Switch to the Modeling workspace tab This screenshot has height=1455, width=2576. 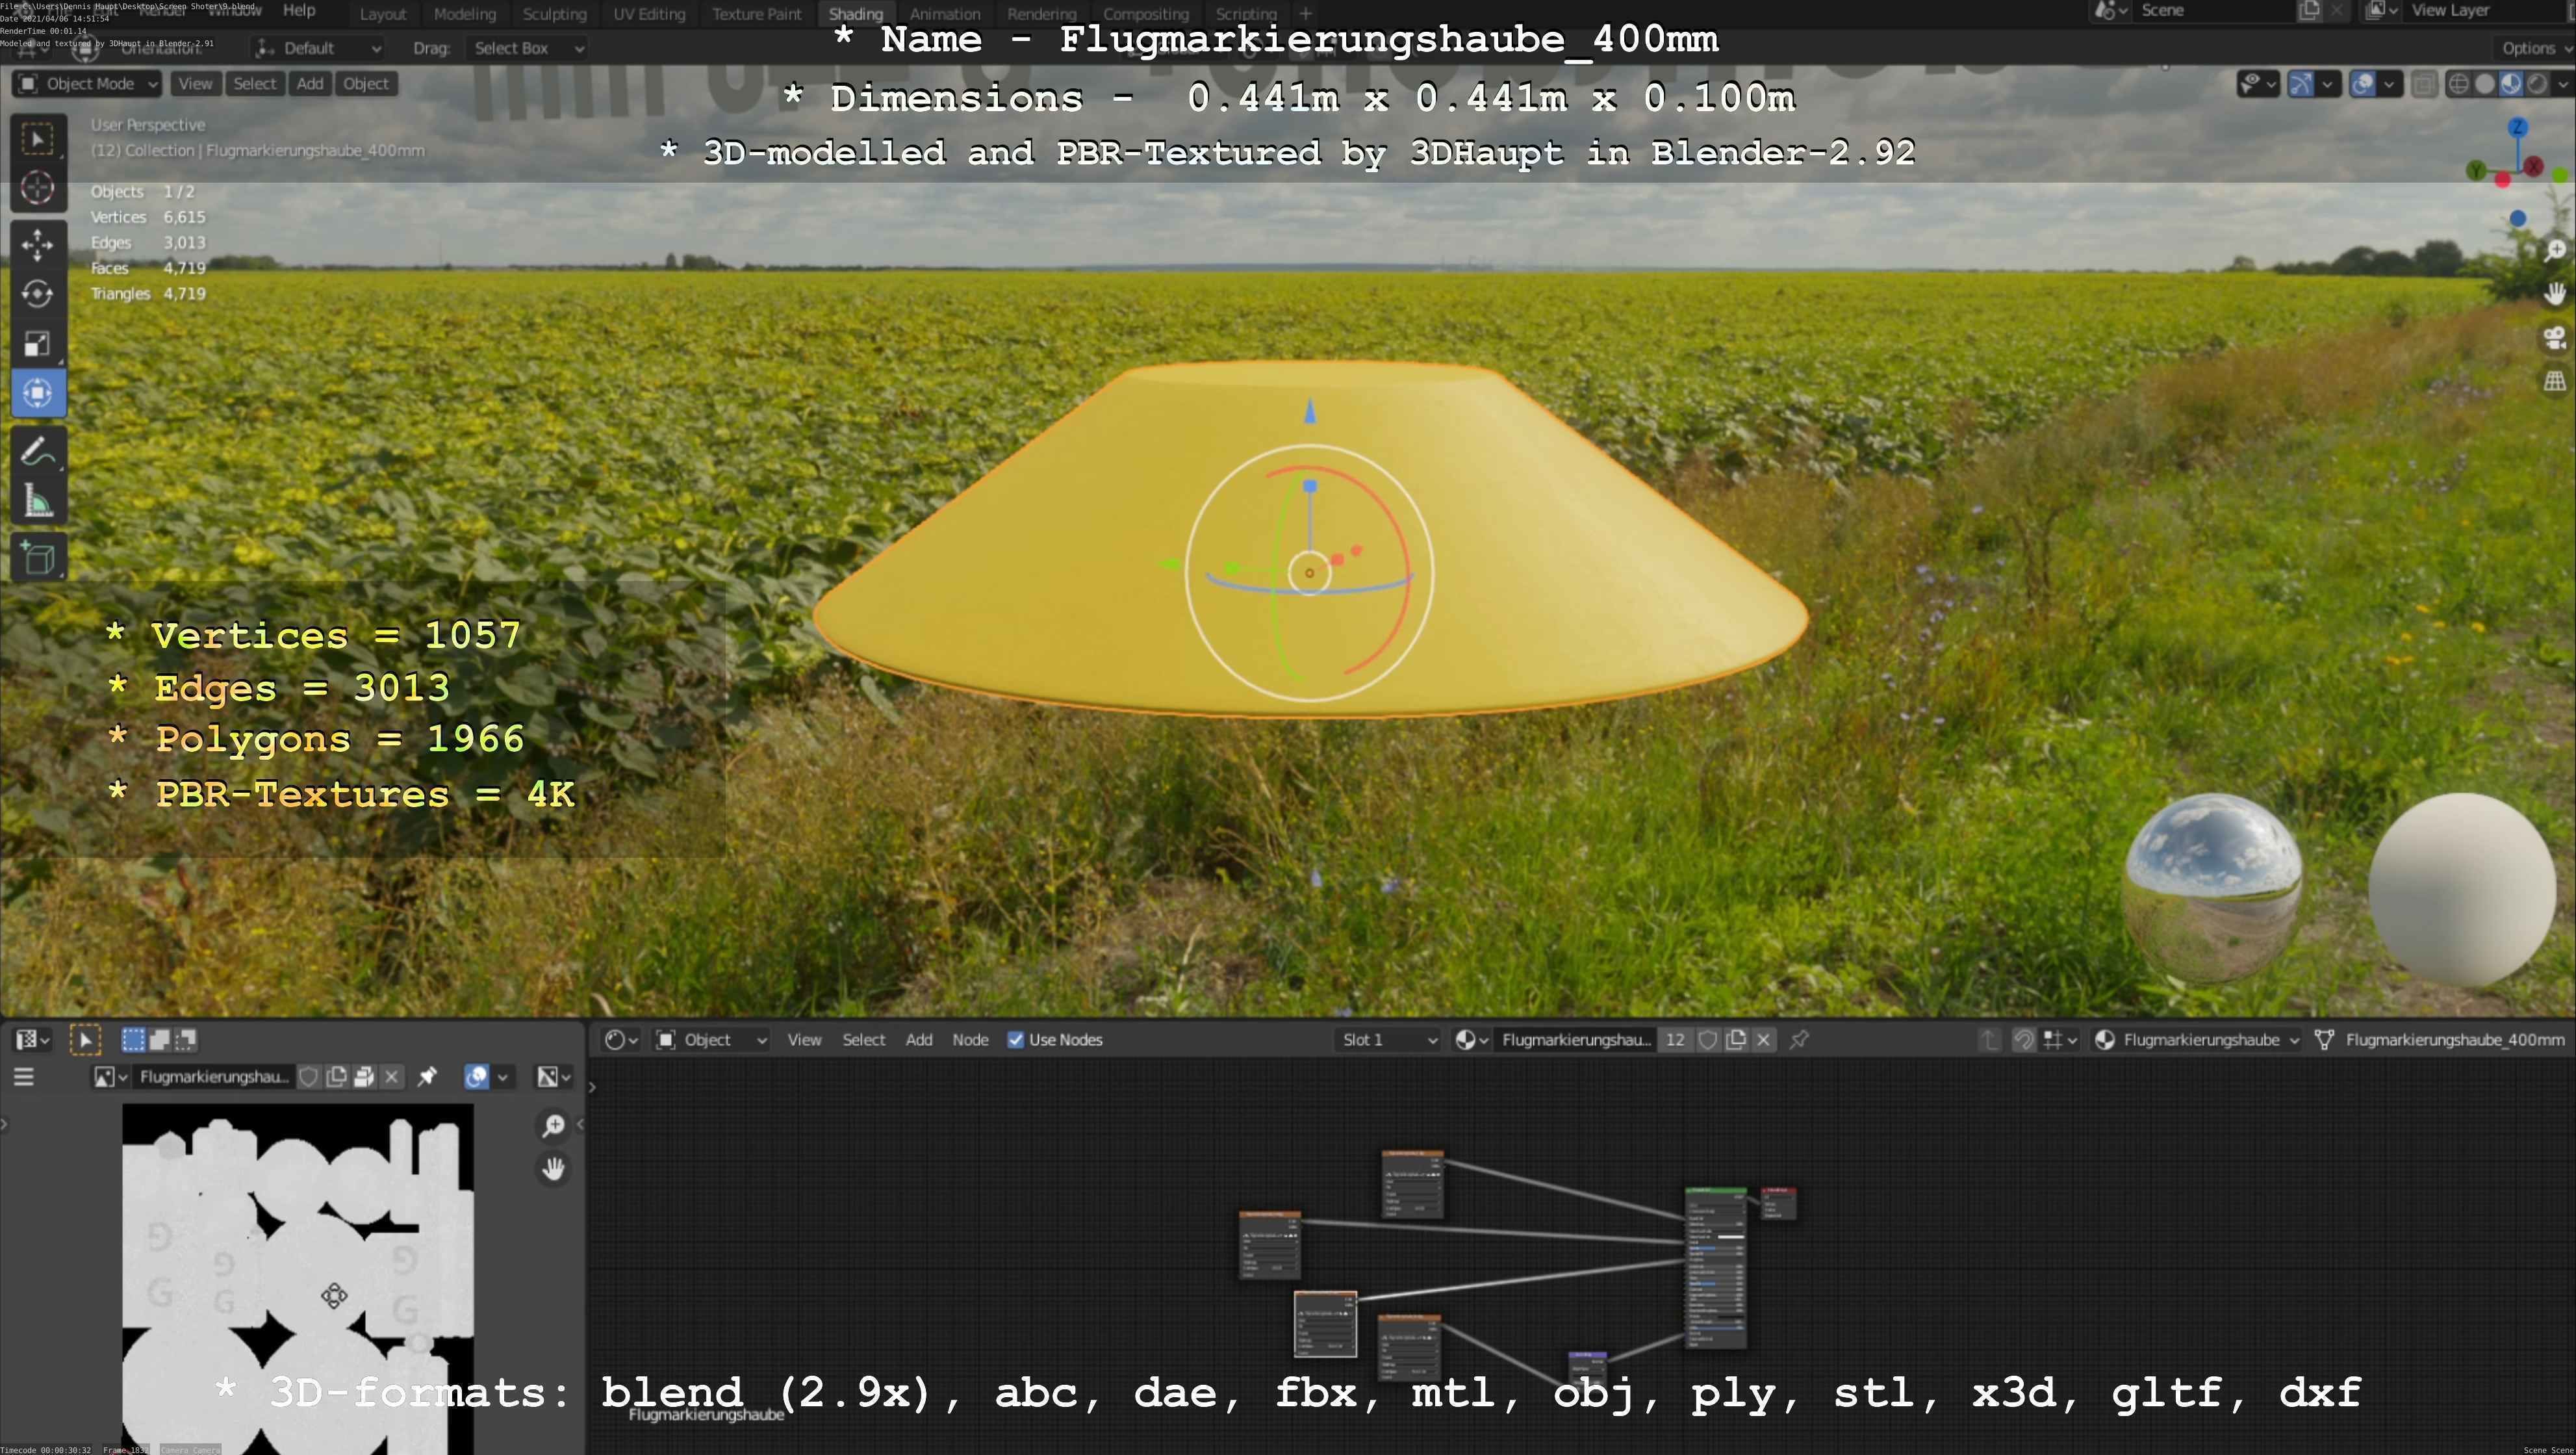(465, 14)
